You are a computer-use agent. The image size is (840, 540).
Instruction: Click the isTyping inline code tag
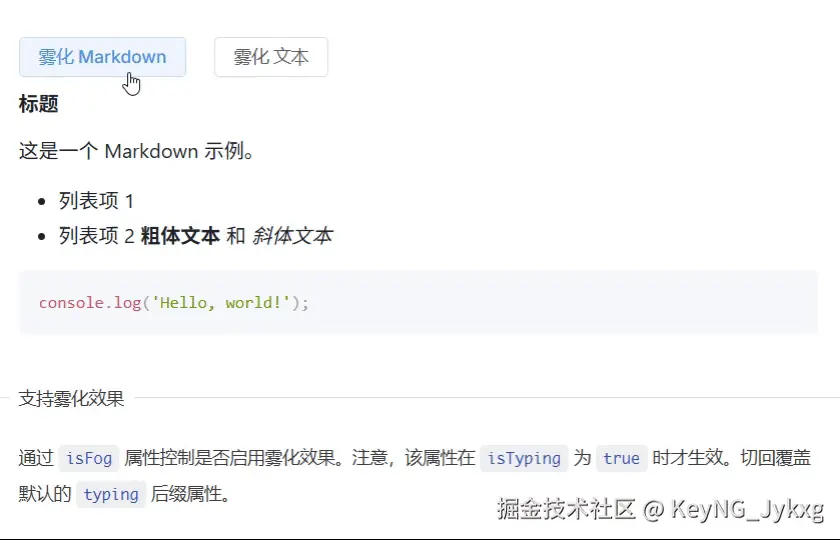[x=524, y=458]
